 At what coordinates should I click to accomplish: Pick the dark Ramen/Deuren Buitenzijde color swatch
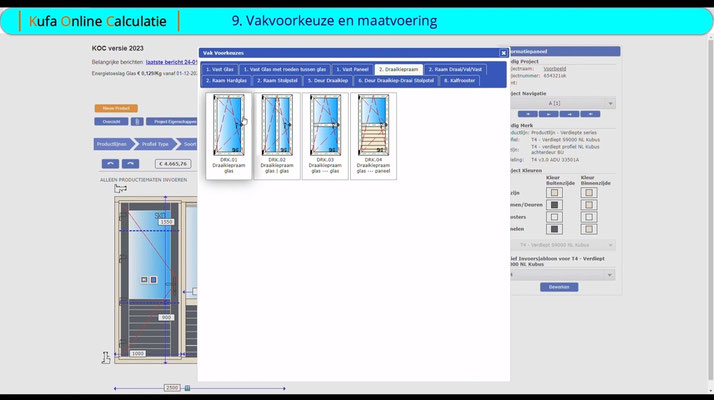(554, 205)
